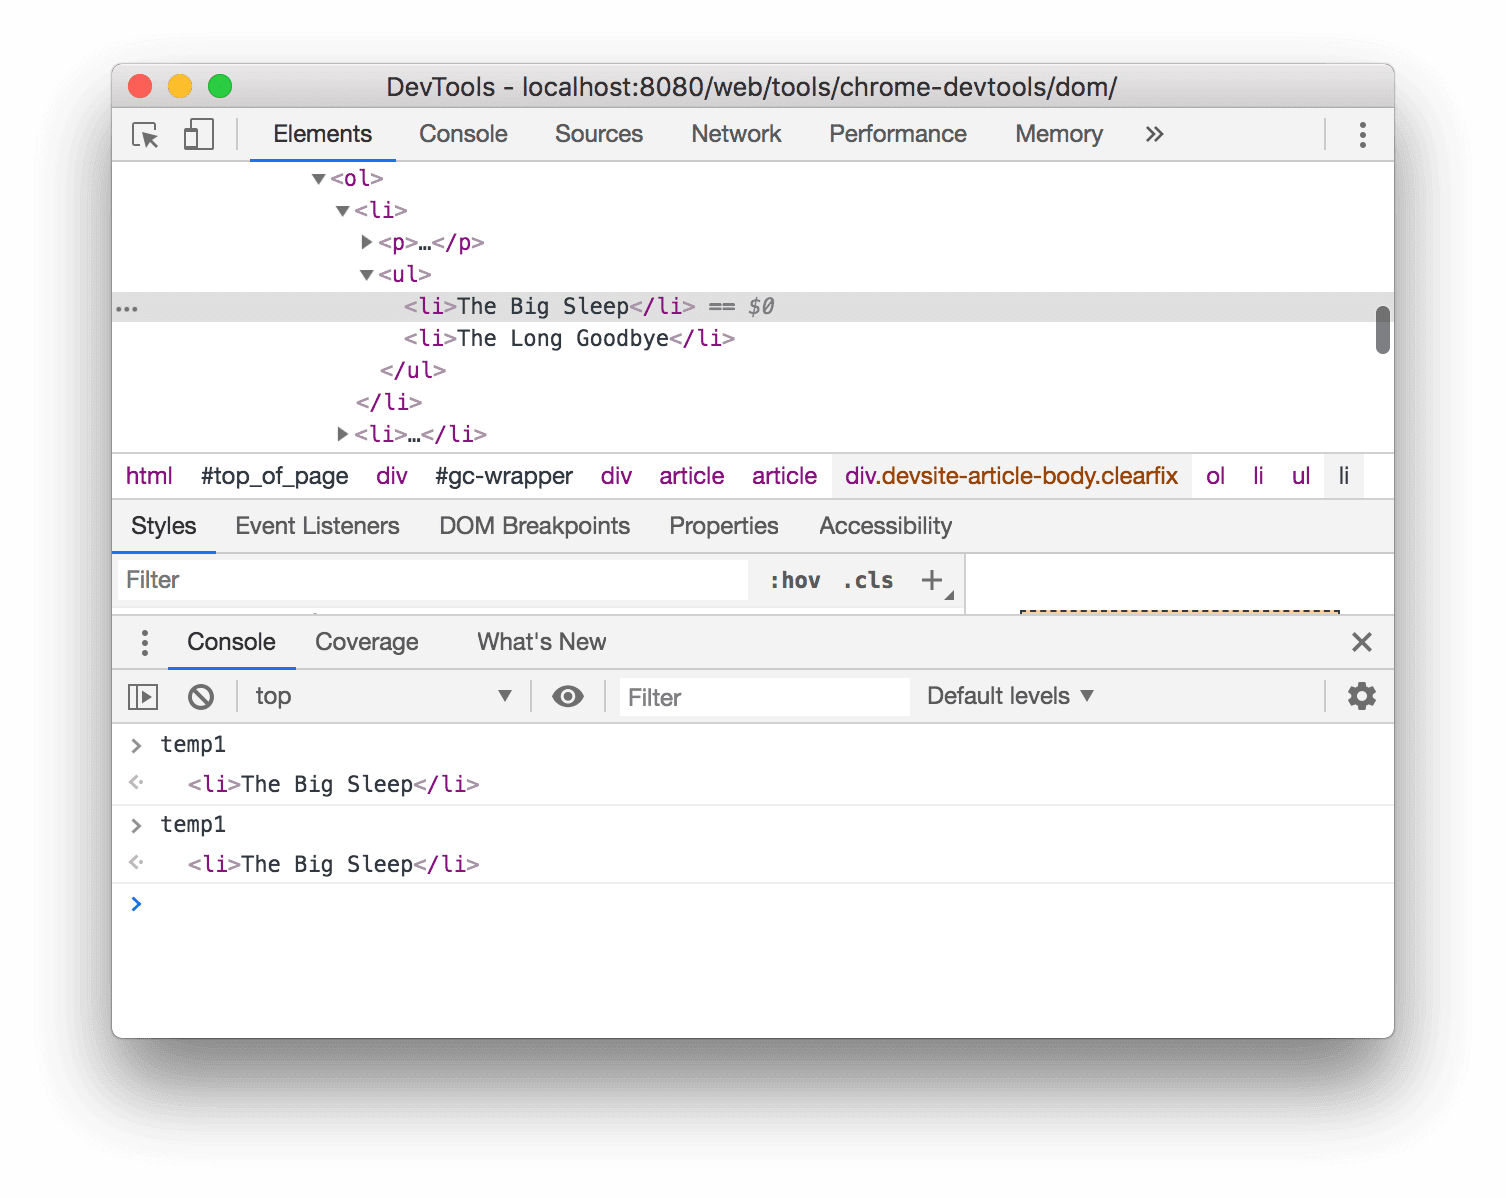This screenshot has width=1506, height=1198.
Task: Close the console drawer
Action: (1362, 642)
